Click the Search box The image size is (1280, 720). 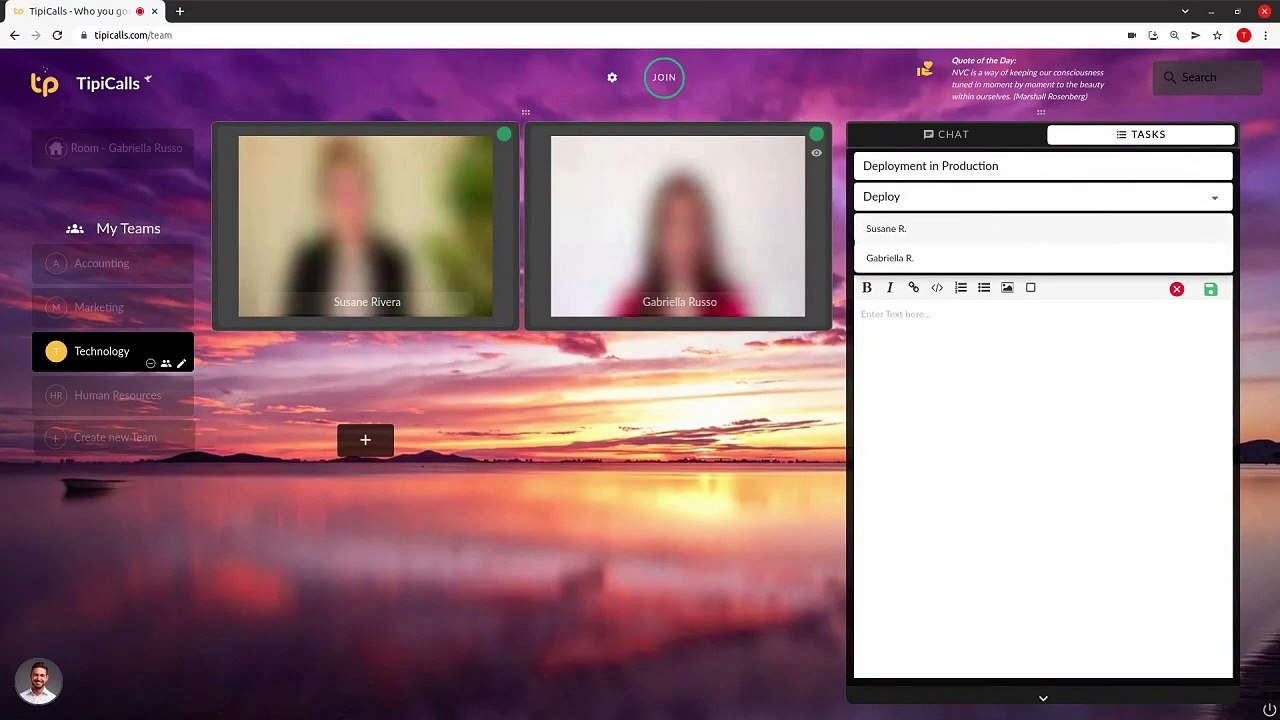pos(1207,77)
